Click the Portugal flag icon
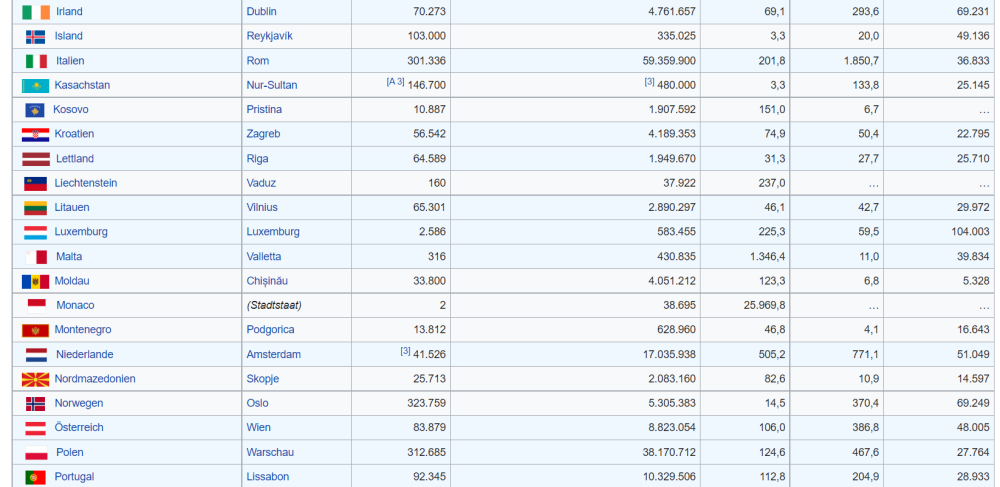This screenshot has width=1000, height=487. click(x=35, y=478)
